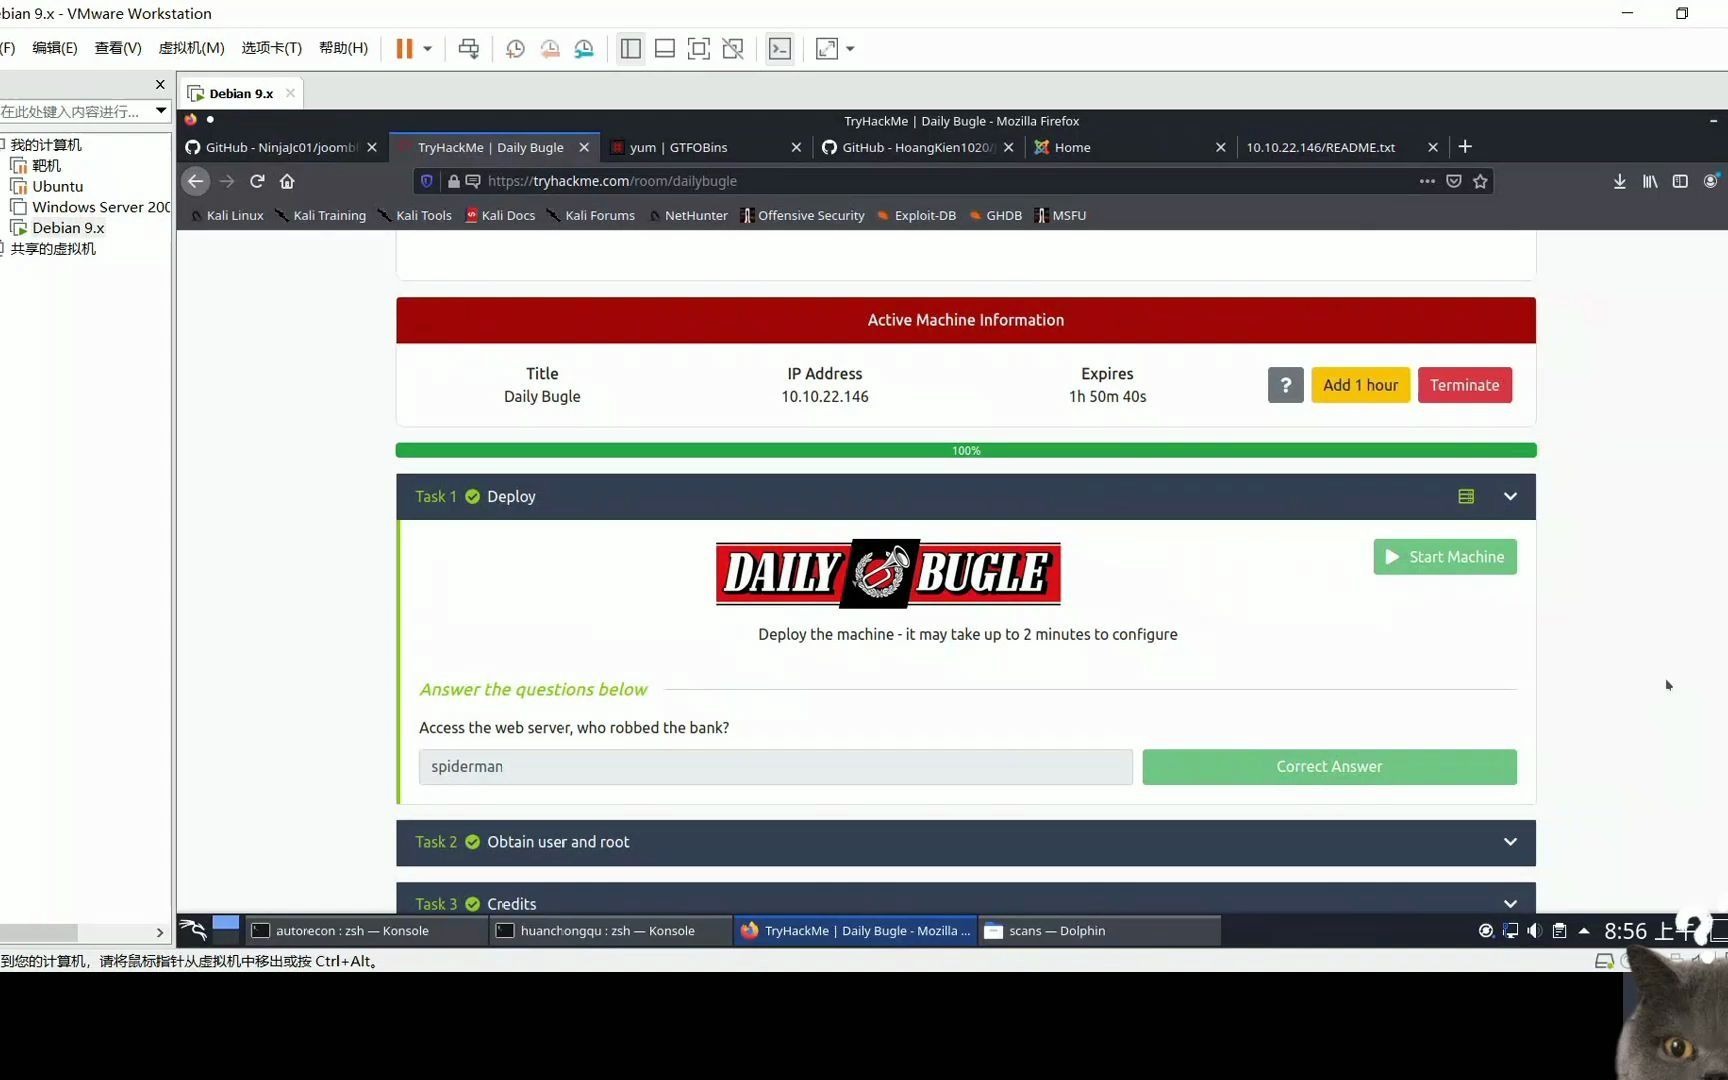
Task: Reload the TryHackMe page
Action: pos(257,181)
